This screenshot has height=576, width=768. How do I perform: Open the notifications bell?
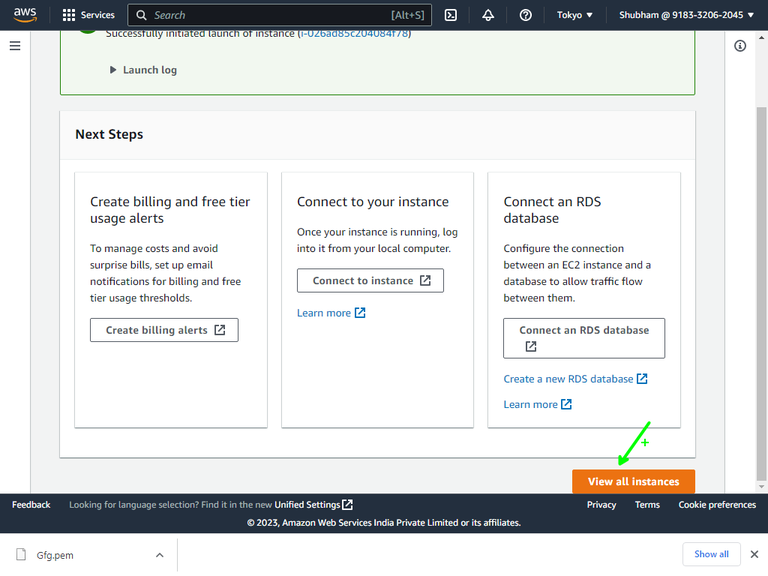488,15
